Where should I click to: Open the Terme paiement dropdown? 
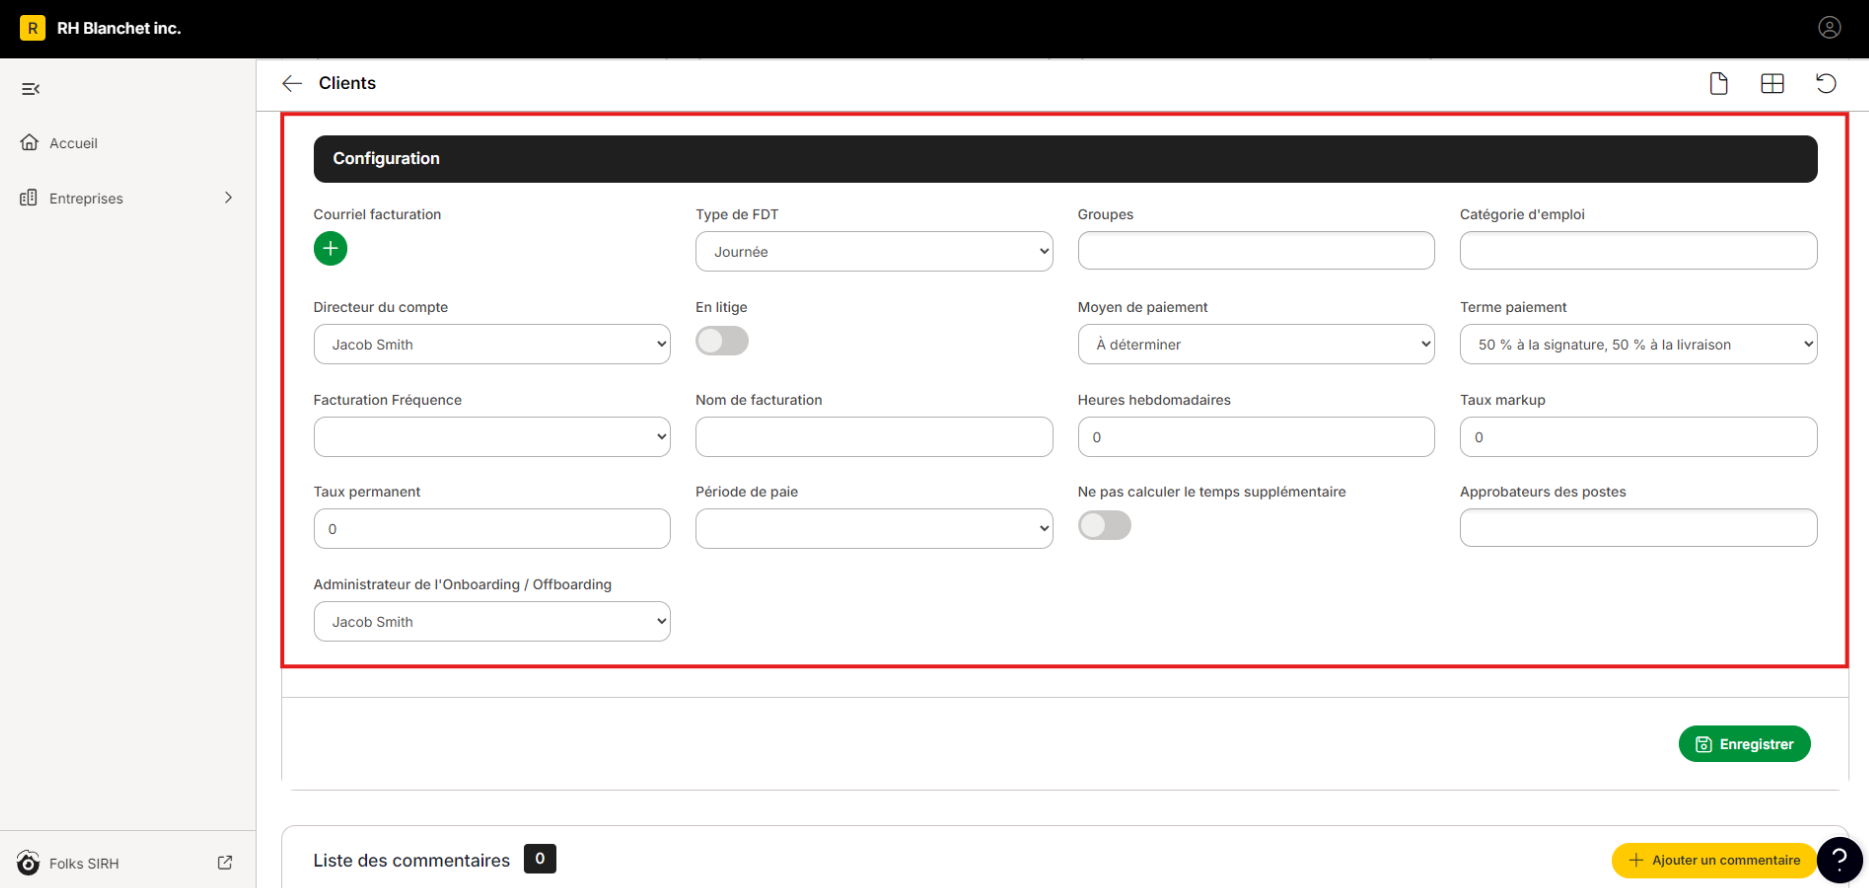pos(1638,344)
